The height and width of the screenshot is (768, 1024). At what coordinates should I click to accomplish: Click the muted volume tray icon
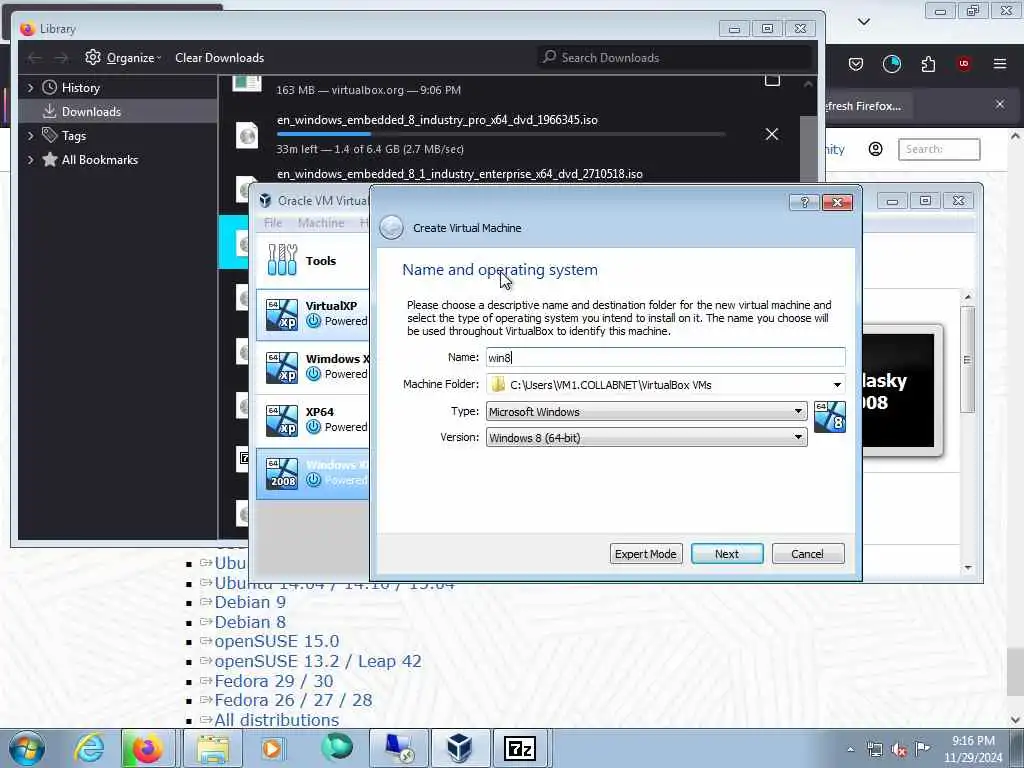(x=899, y=750)
